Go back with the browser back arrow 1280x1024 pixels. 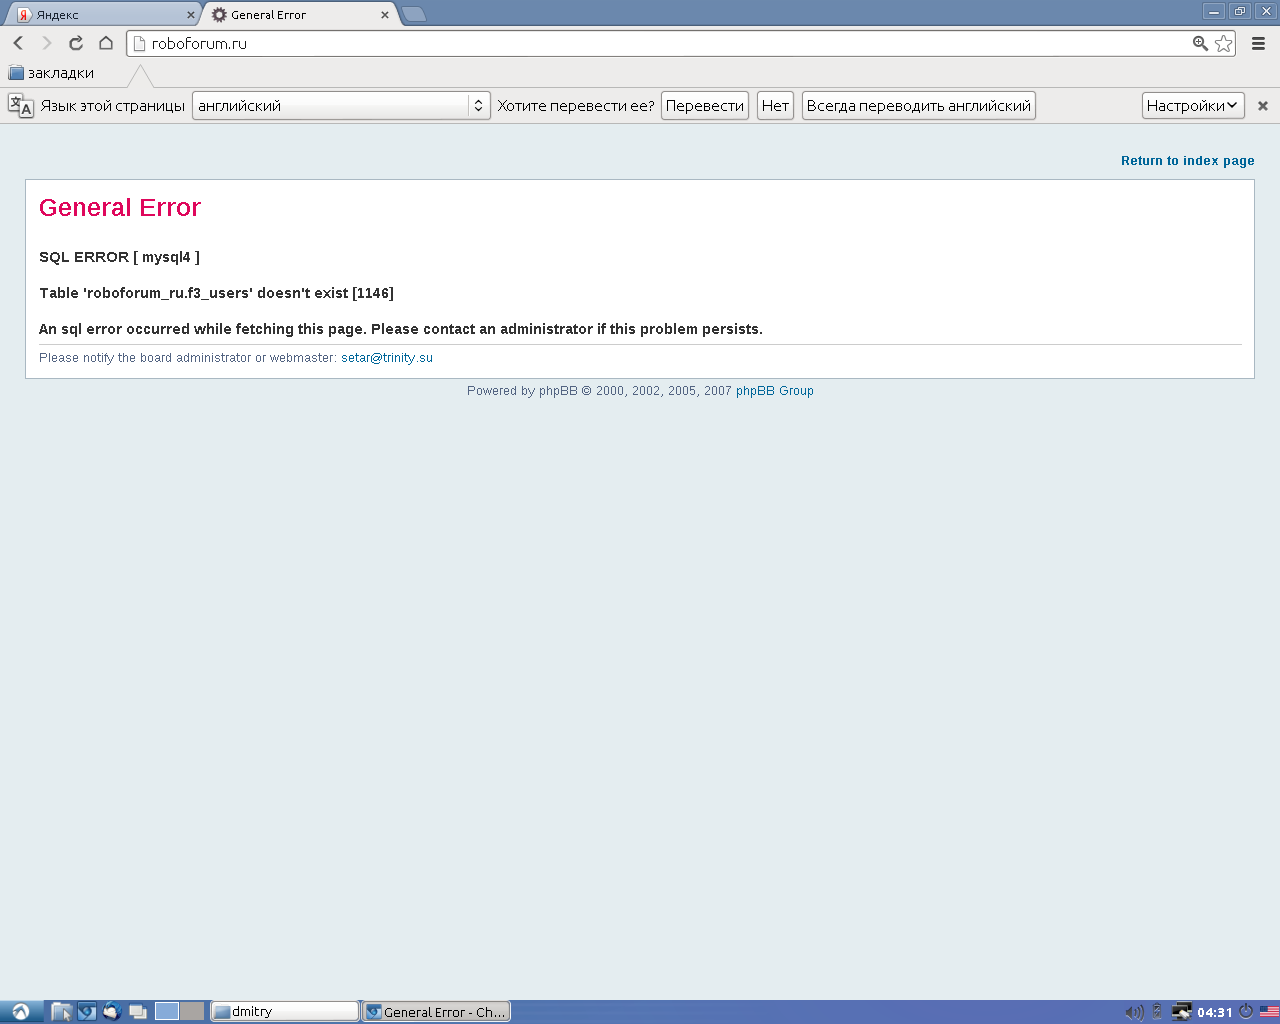click(x=18, y=43)
